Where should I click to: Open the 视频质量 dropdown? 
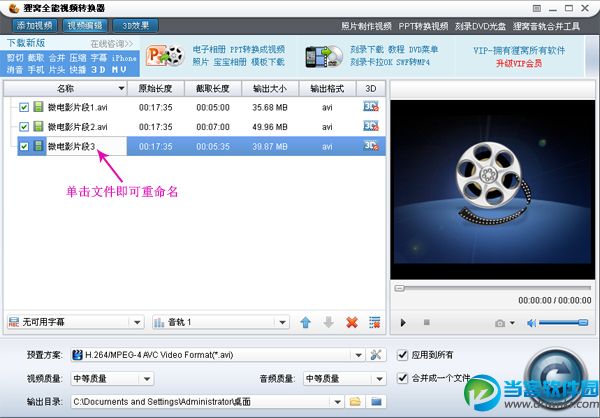click(x=147, y=379)
